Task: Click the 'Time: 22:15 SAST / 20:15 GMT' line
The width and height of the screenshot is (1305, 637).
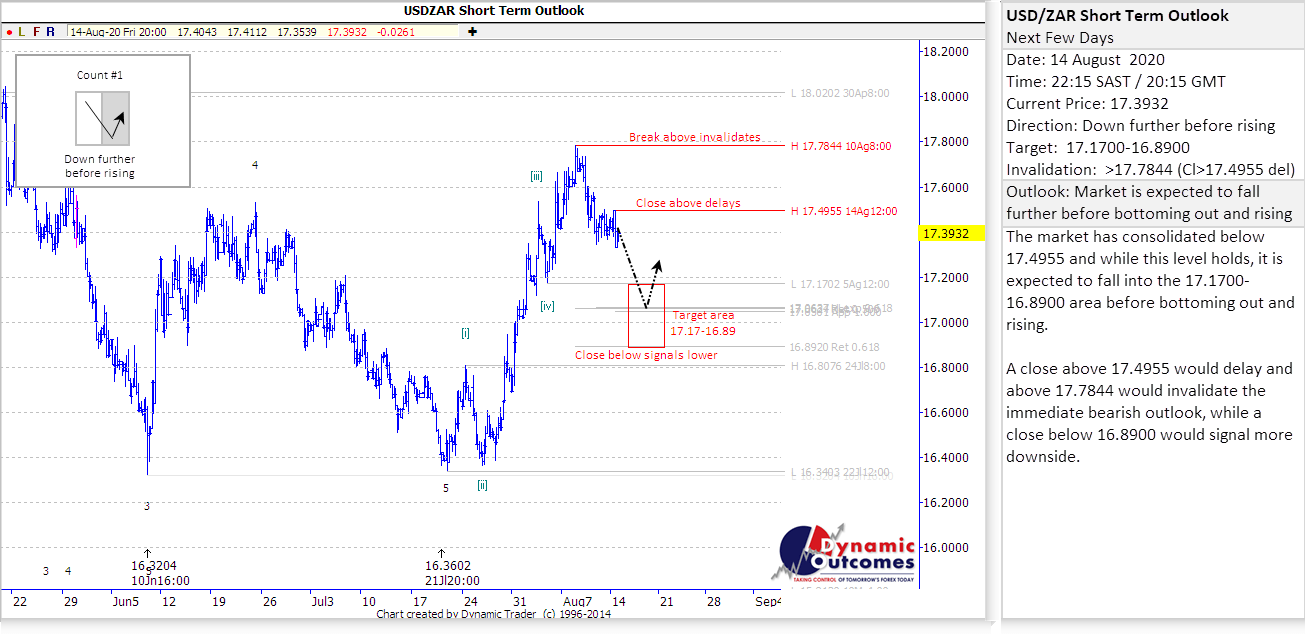Action: [x=1116, y=82]
